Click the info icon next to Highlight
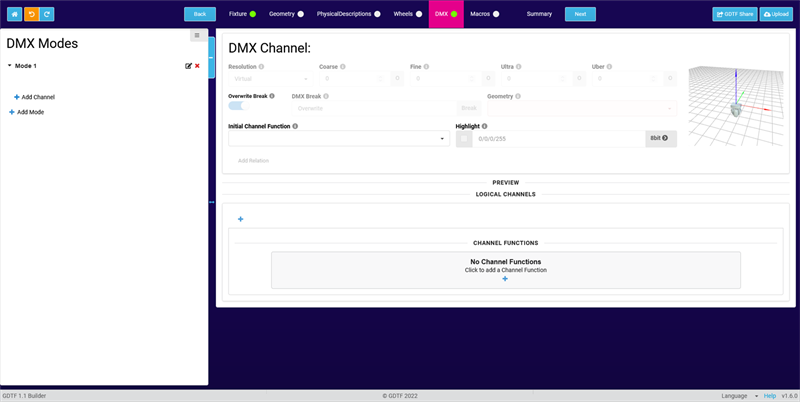Screen dimensions: 800x402 (485, 126)
